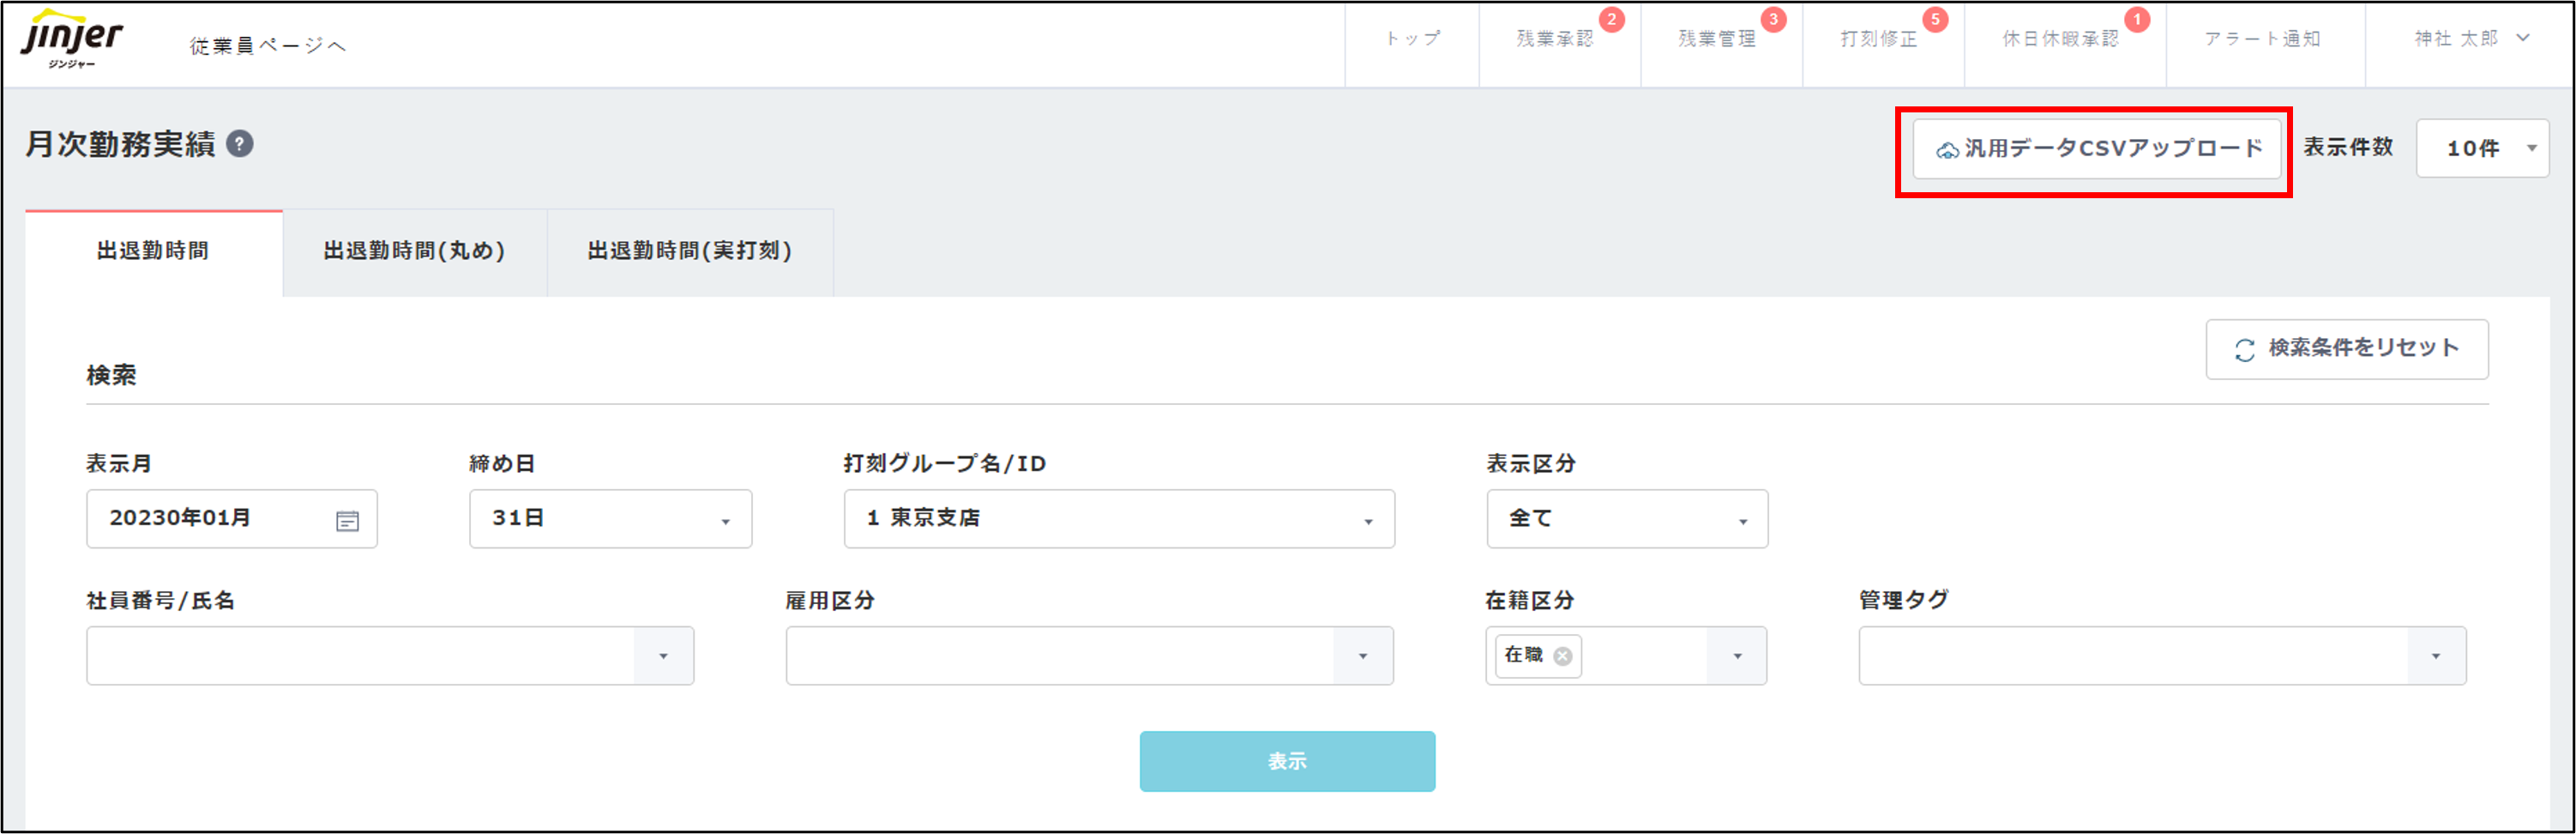Open help icon beside 月次勤務実績
Screen dimensions: 2576x834
click(x=240, y=144)
